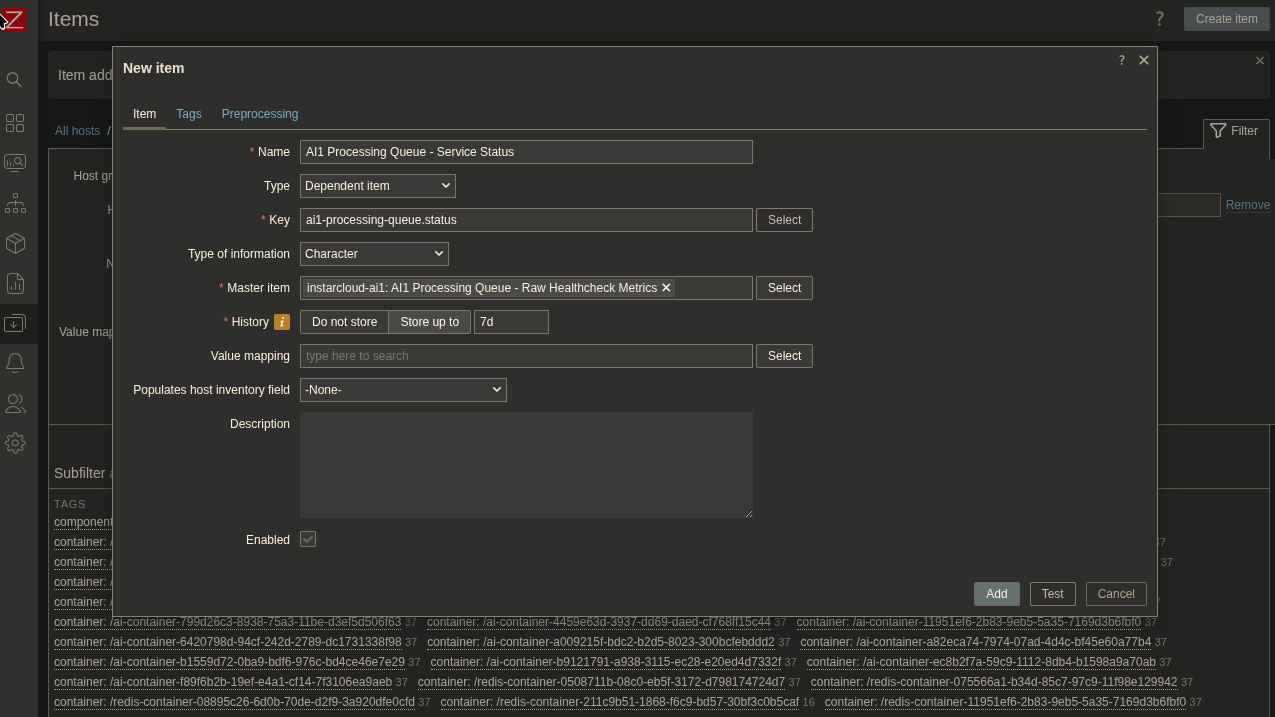Close the New item dialog
1275x717 pixels.
(1144, 60)
